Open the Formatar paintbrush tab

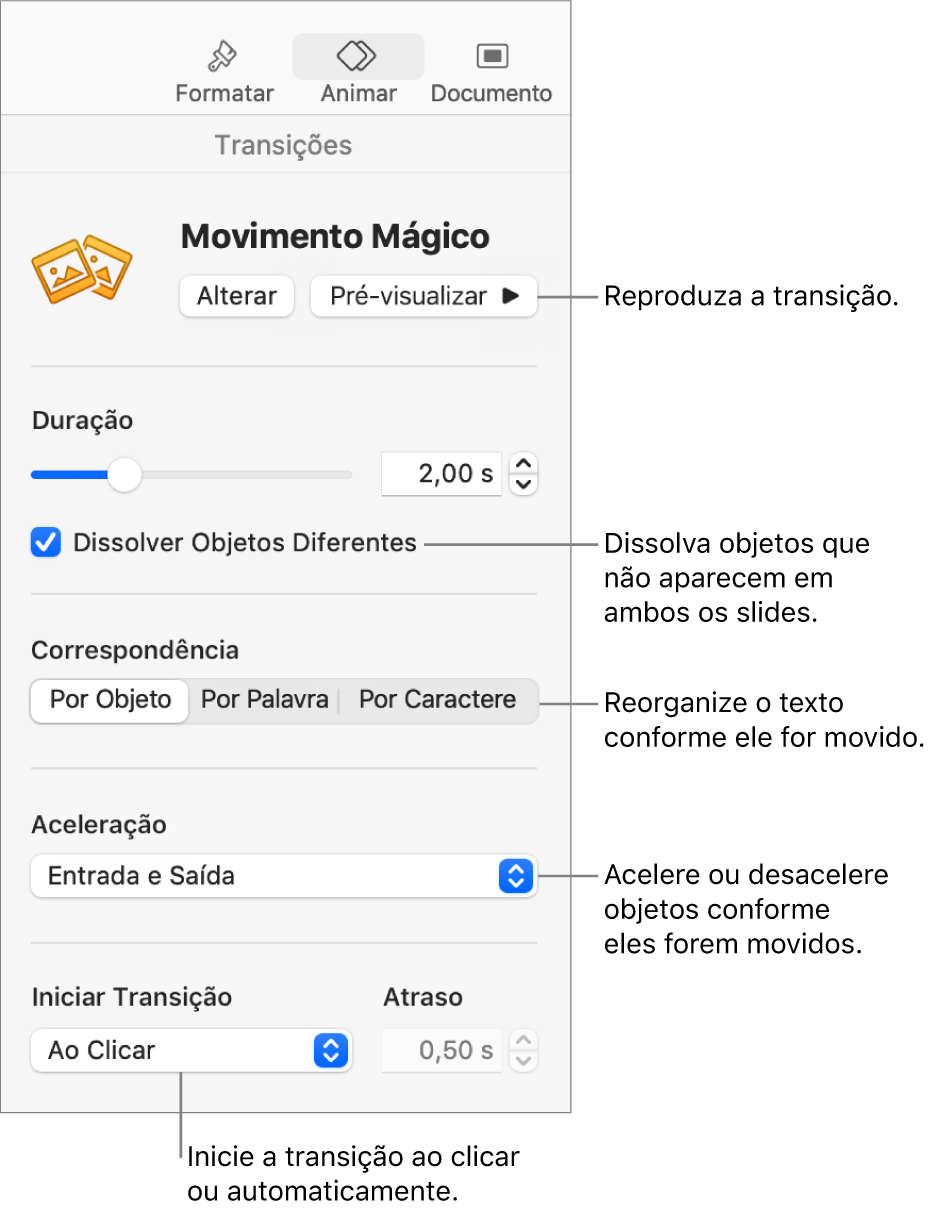pyautogui.click(x=223, y=58)
